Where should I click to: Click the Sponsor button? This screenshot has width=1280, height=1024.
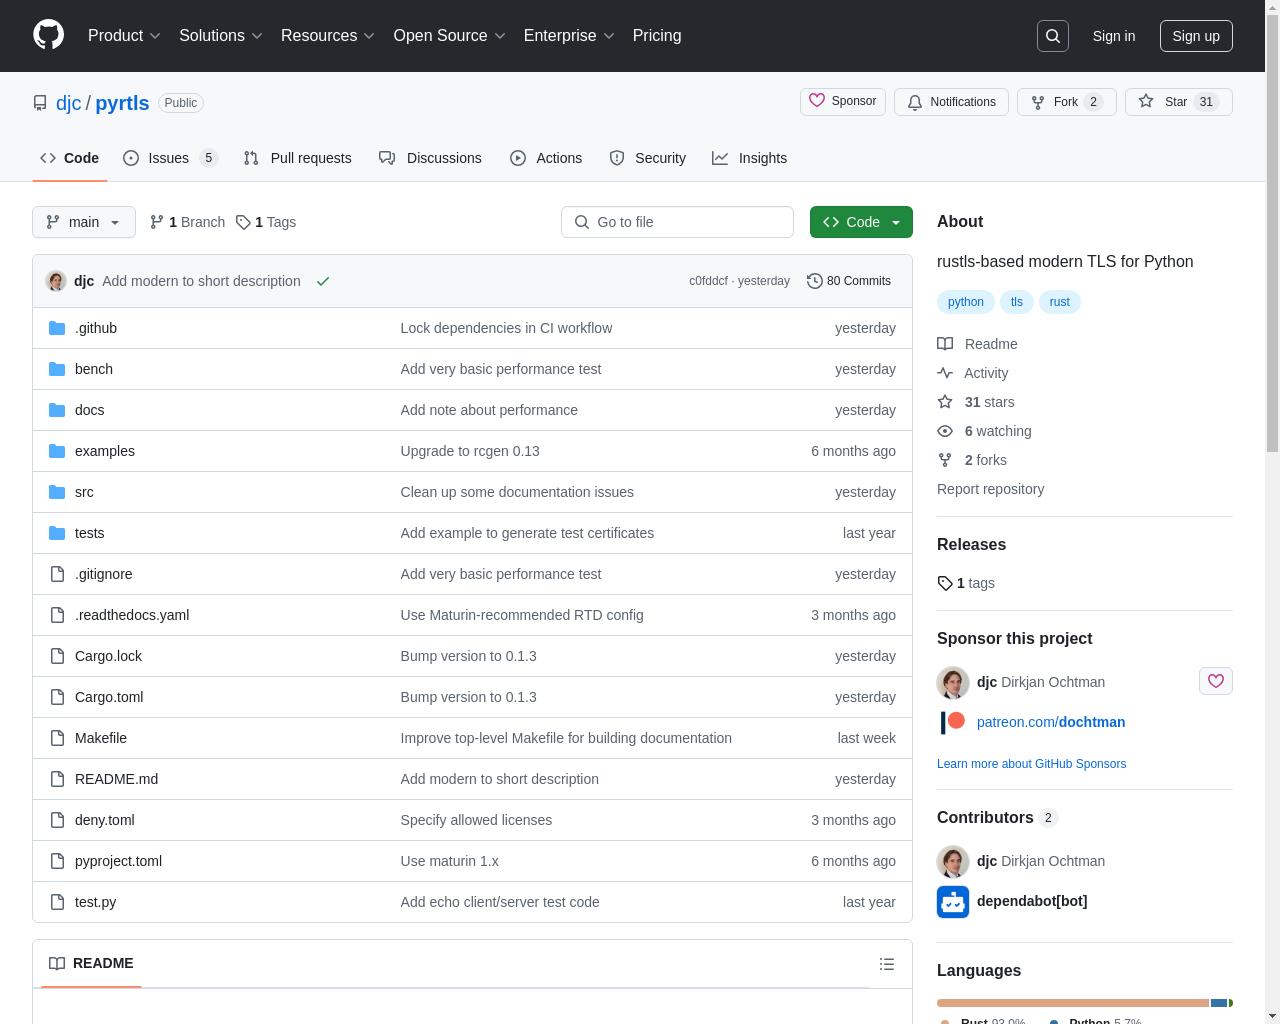[x=843, y=102]
